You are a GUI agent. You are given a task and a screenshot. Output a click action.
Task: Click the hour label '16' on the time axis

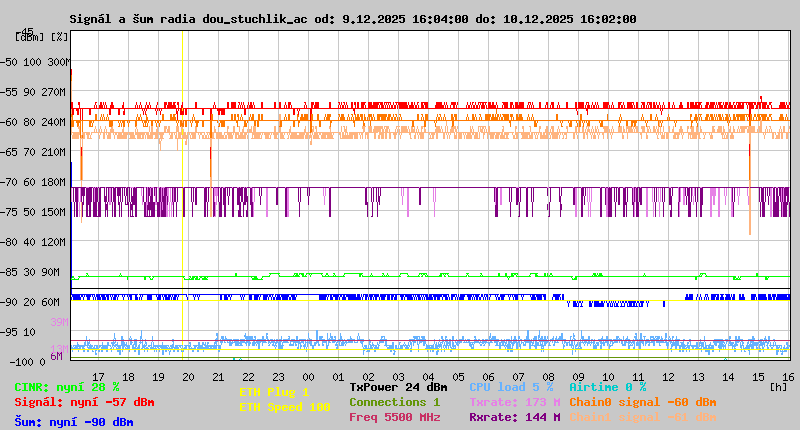point(788,377)
